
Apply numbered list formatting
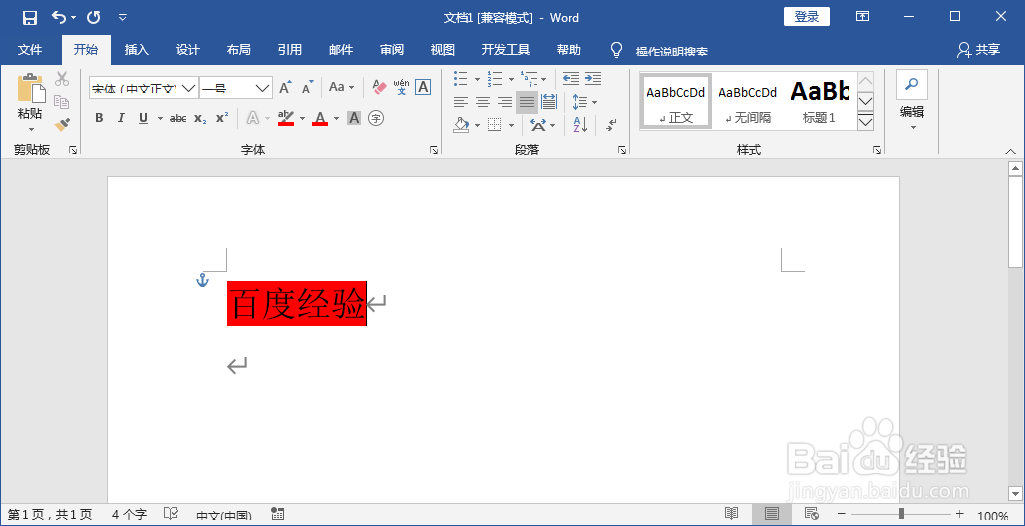(x=495, y=79)
